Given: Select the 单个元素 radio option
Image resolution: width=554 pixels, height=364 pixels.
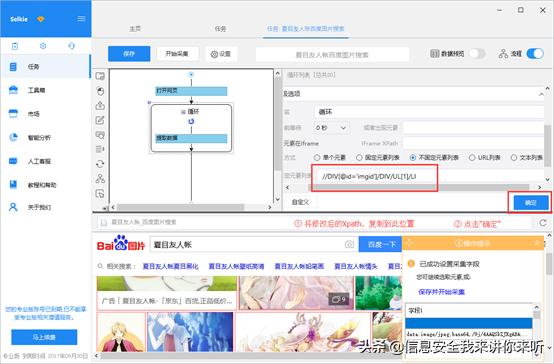Looking at the screenshot, I should pyautogui.click(x=329, y=158).
